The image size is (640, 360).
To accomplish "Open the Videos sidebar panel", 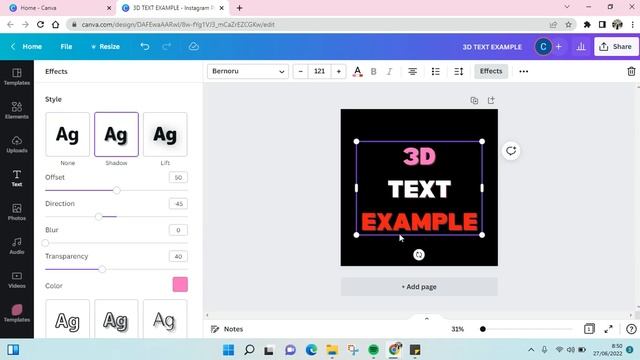I will pos(17,280).
